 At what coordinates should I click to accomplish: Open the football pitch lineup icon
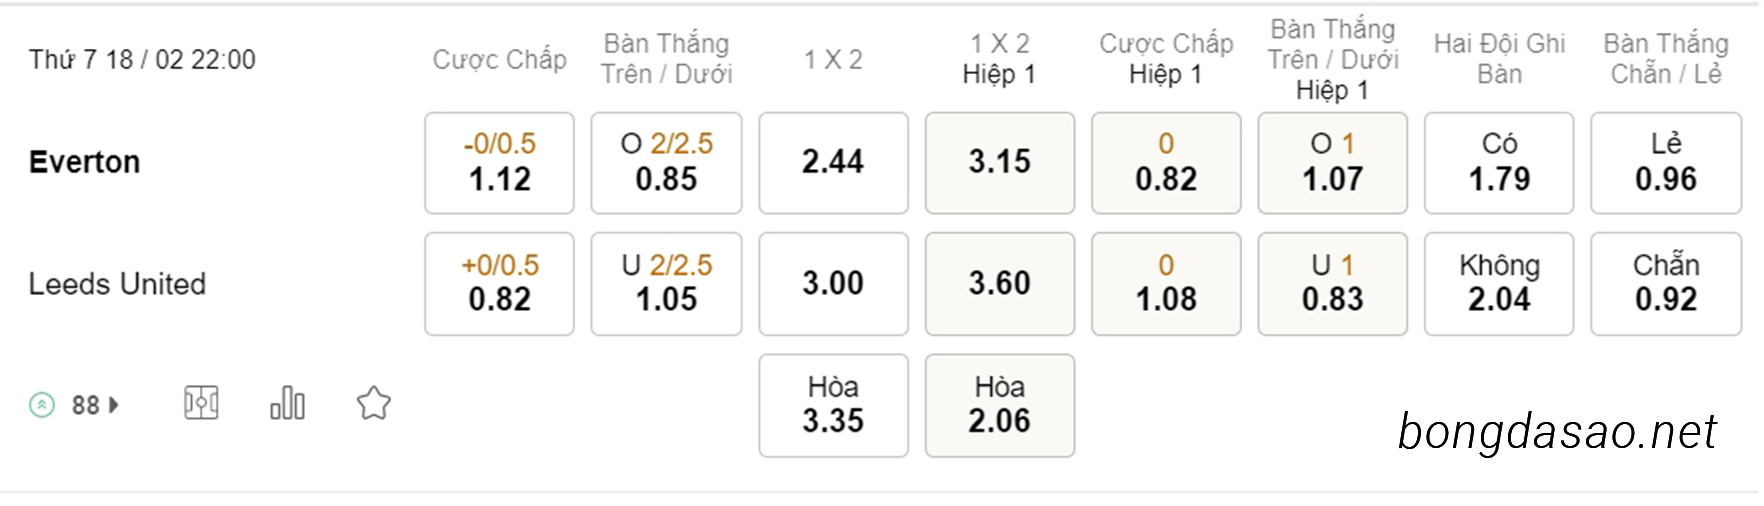click(201, 404)
